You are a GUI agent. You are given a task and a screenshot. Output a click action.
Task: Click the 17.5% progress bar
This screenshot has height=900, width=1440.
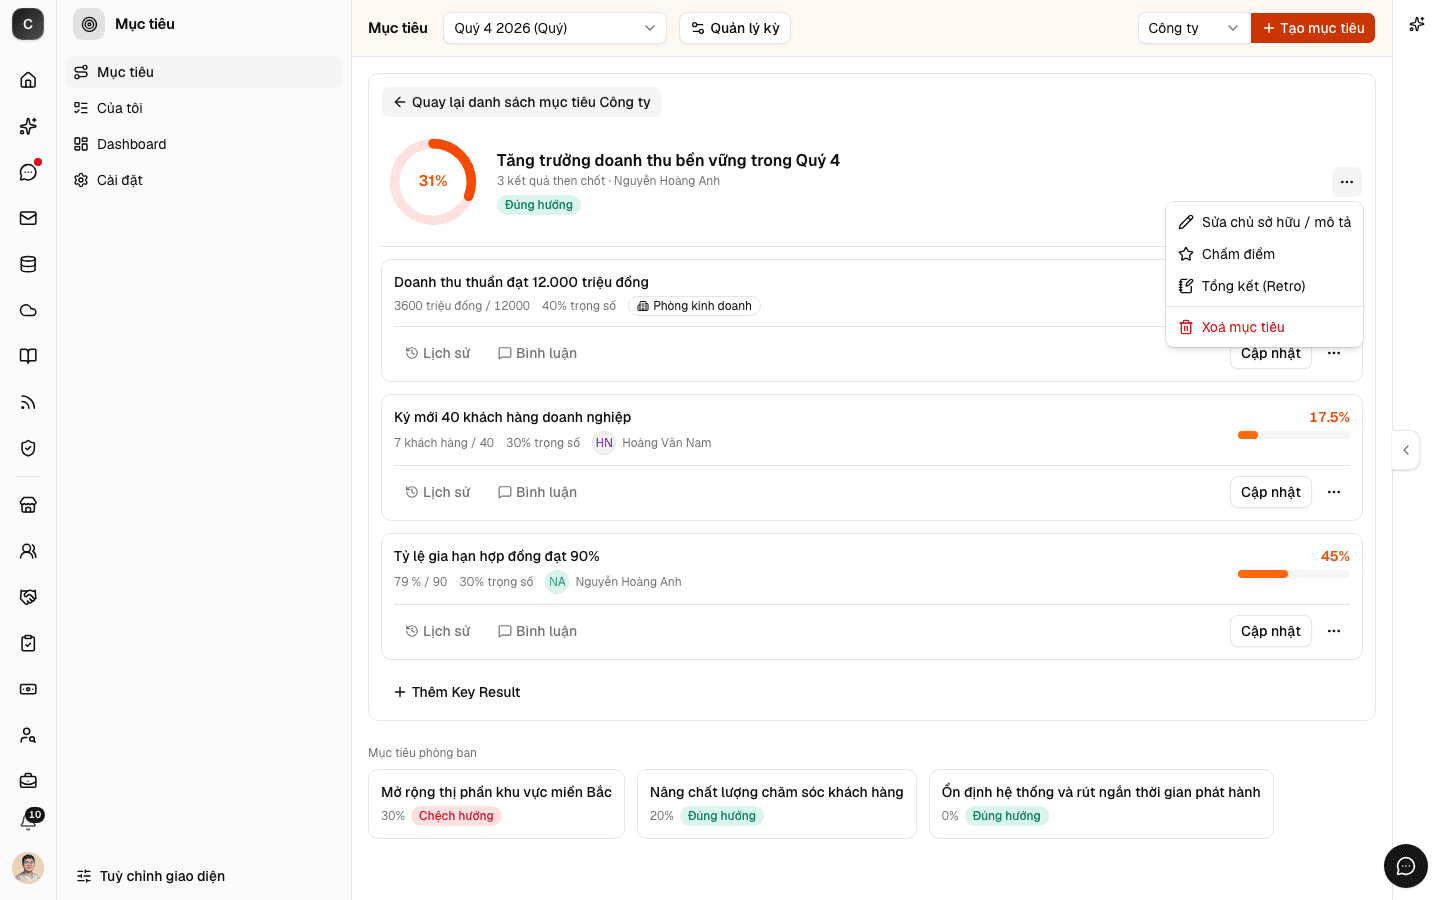[x=1294, y=435]
